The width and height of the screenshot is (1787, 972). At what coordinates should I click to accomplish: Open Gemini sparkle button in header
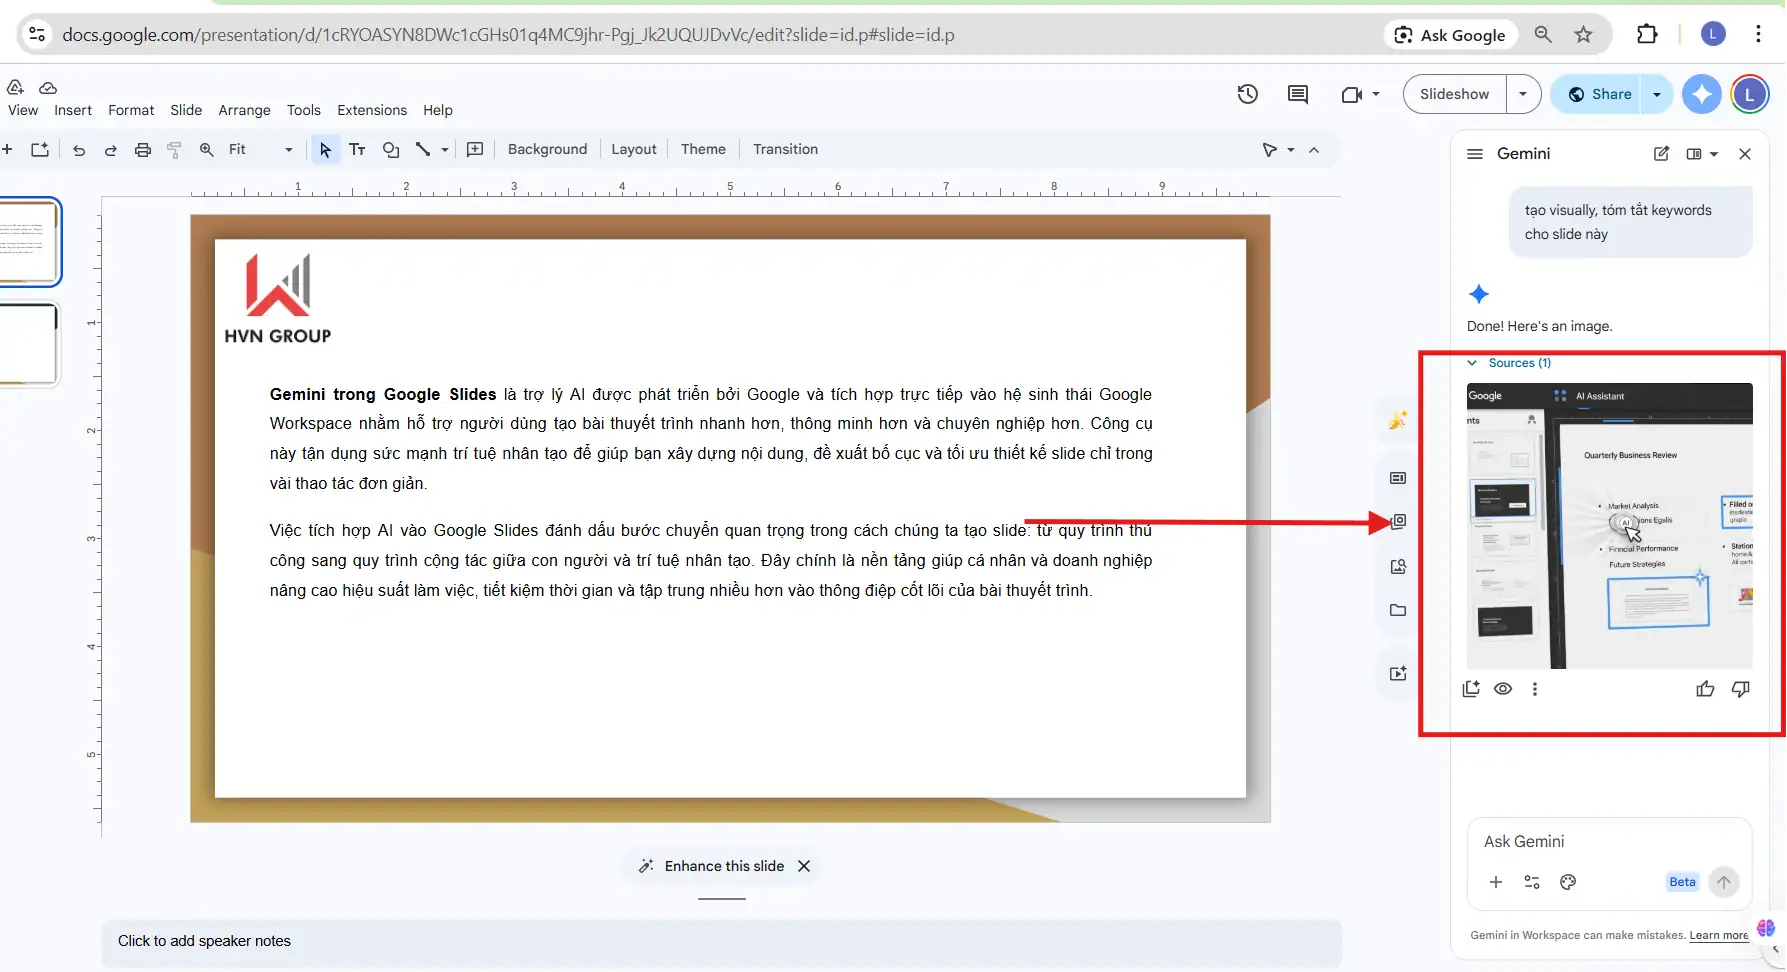(x=1701, y=94)
